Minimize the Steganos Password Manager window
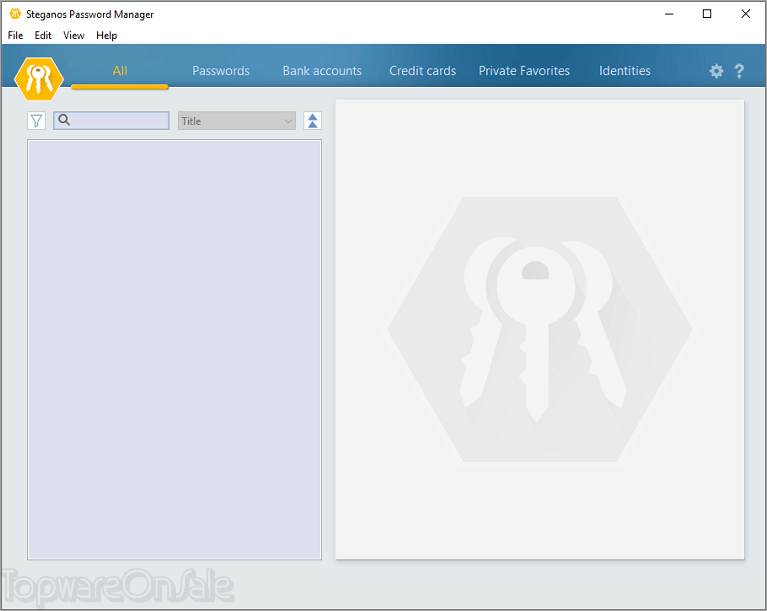 coord(669,14)
